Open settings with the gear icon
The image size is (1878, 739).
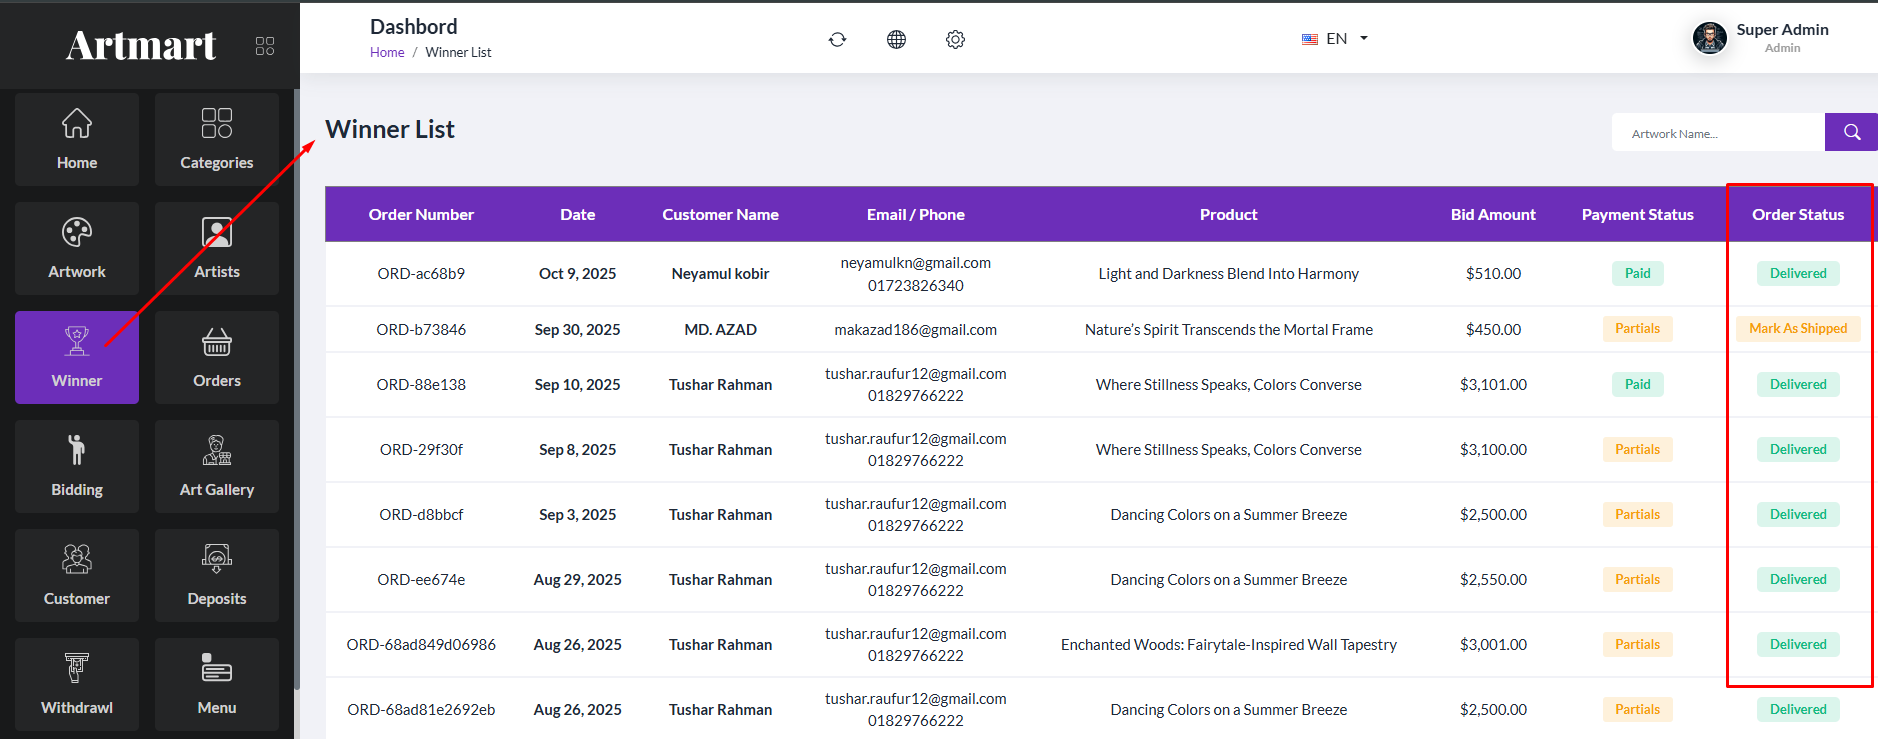pos(955,39)
